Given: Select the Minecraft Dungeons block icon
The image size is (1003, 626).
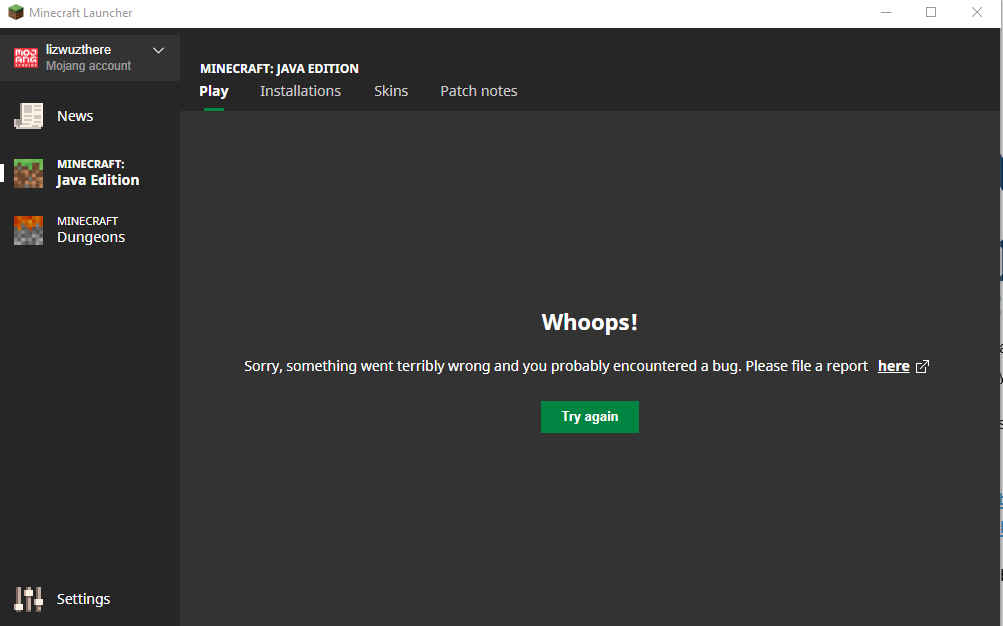Looking at the screenshot, I should tap(29, 230).
